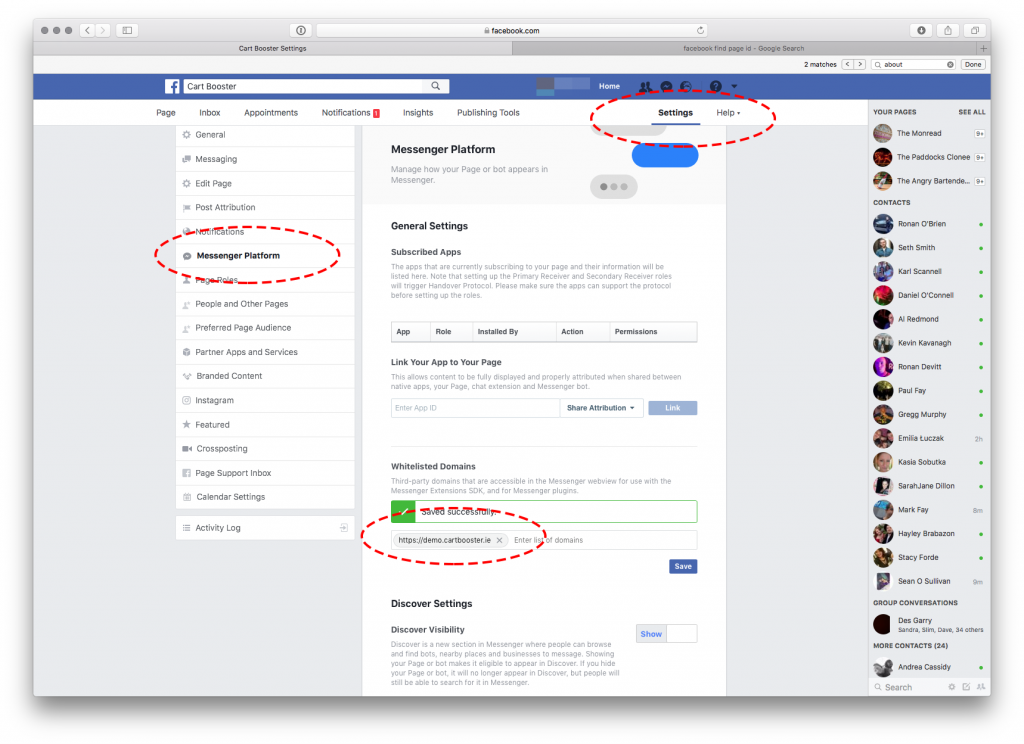Viewport: 1024px width, 744px height.
Task: Open the Share Attribution dropdown
Action: (x=600, y=408)
